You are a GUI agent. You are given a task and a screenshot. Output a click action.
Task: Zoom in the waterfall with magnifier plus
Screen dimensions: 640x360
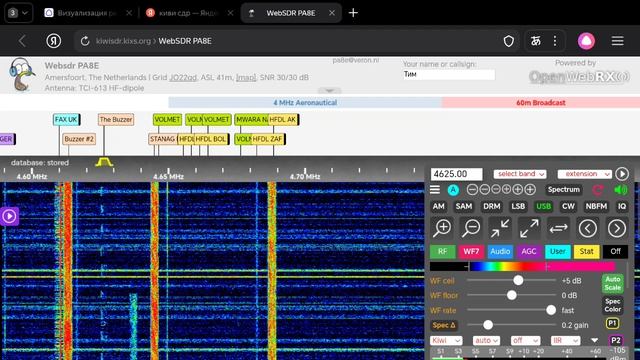coord(442,228)
